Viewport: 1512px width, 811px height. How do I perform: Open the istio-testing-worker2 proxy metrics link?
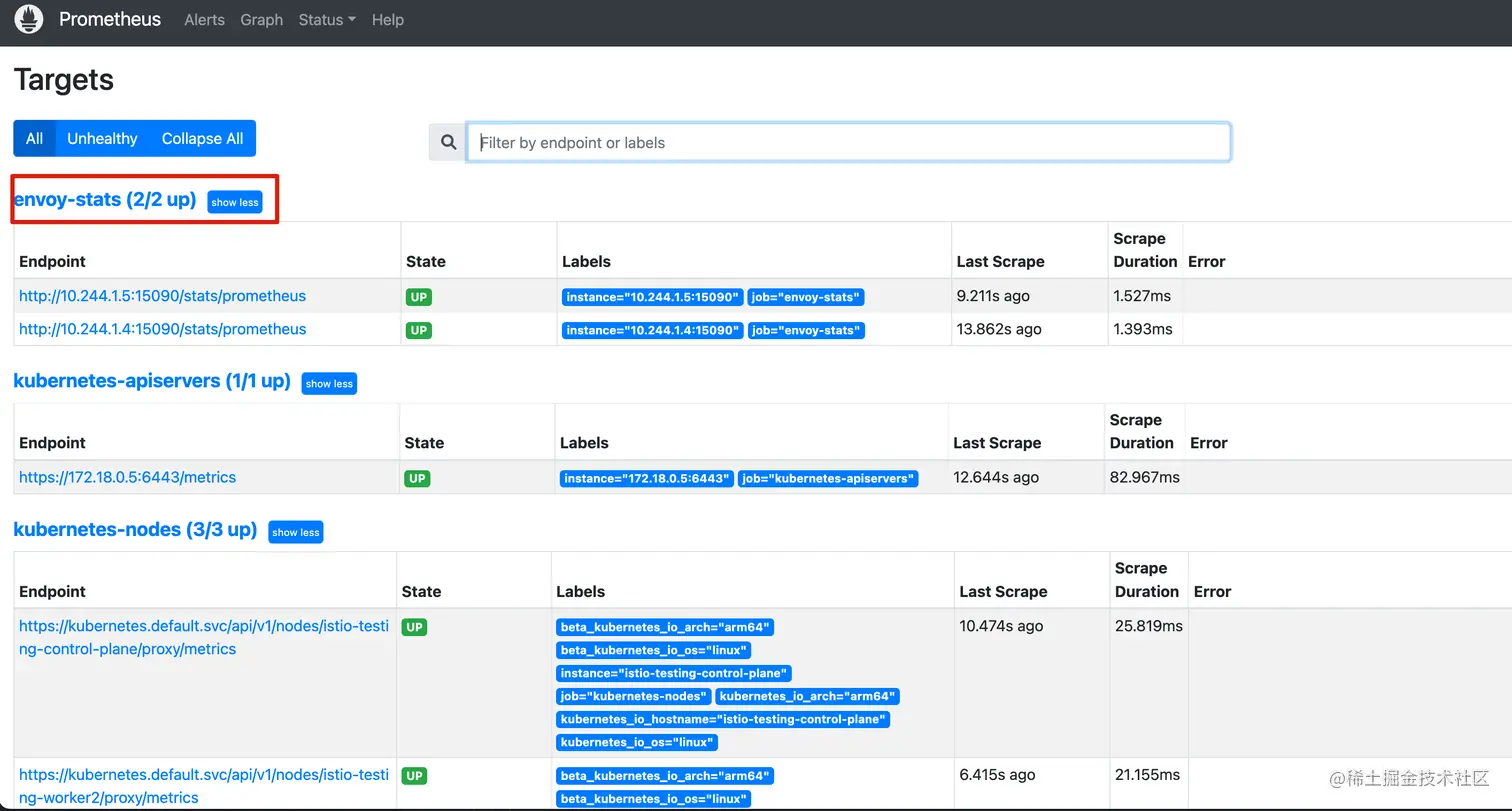pos(204,786)
